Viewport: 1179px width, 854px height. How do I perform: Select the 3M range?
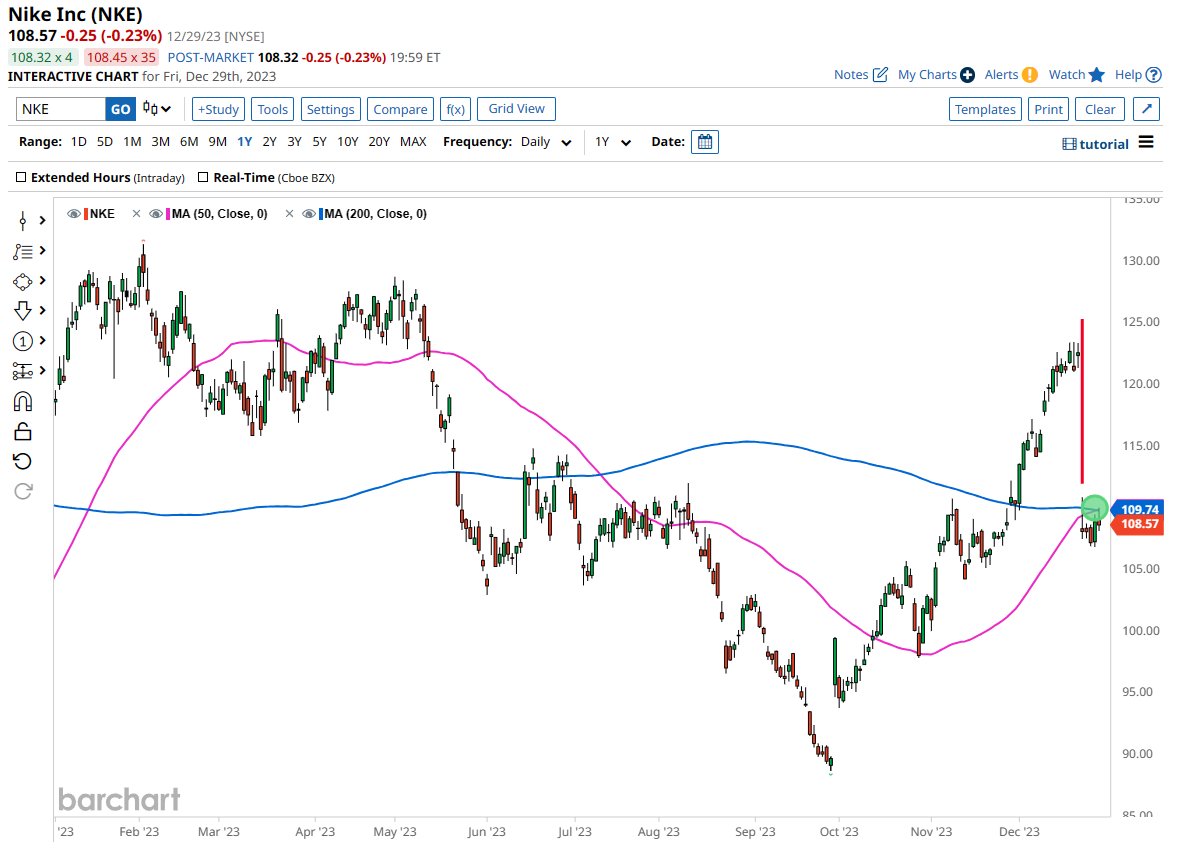[160, 141]
